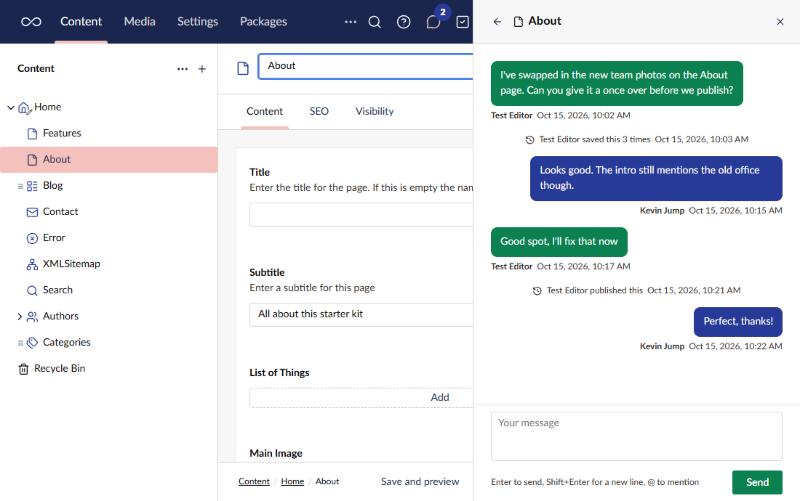Viewport: 800px width, 501px height.
Task: Click the Search magnifier tree icon
Action: click(x=32, y=290)
